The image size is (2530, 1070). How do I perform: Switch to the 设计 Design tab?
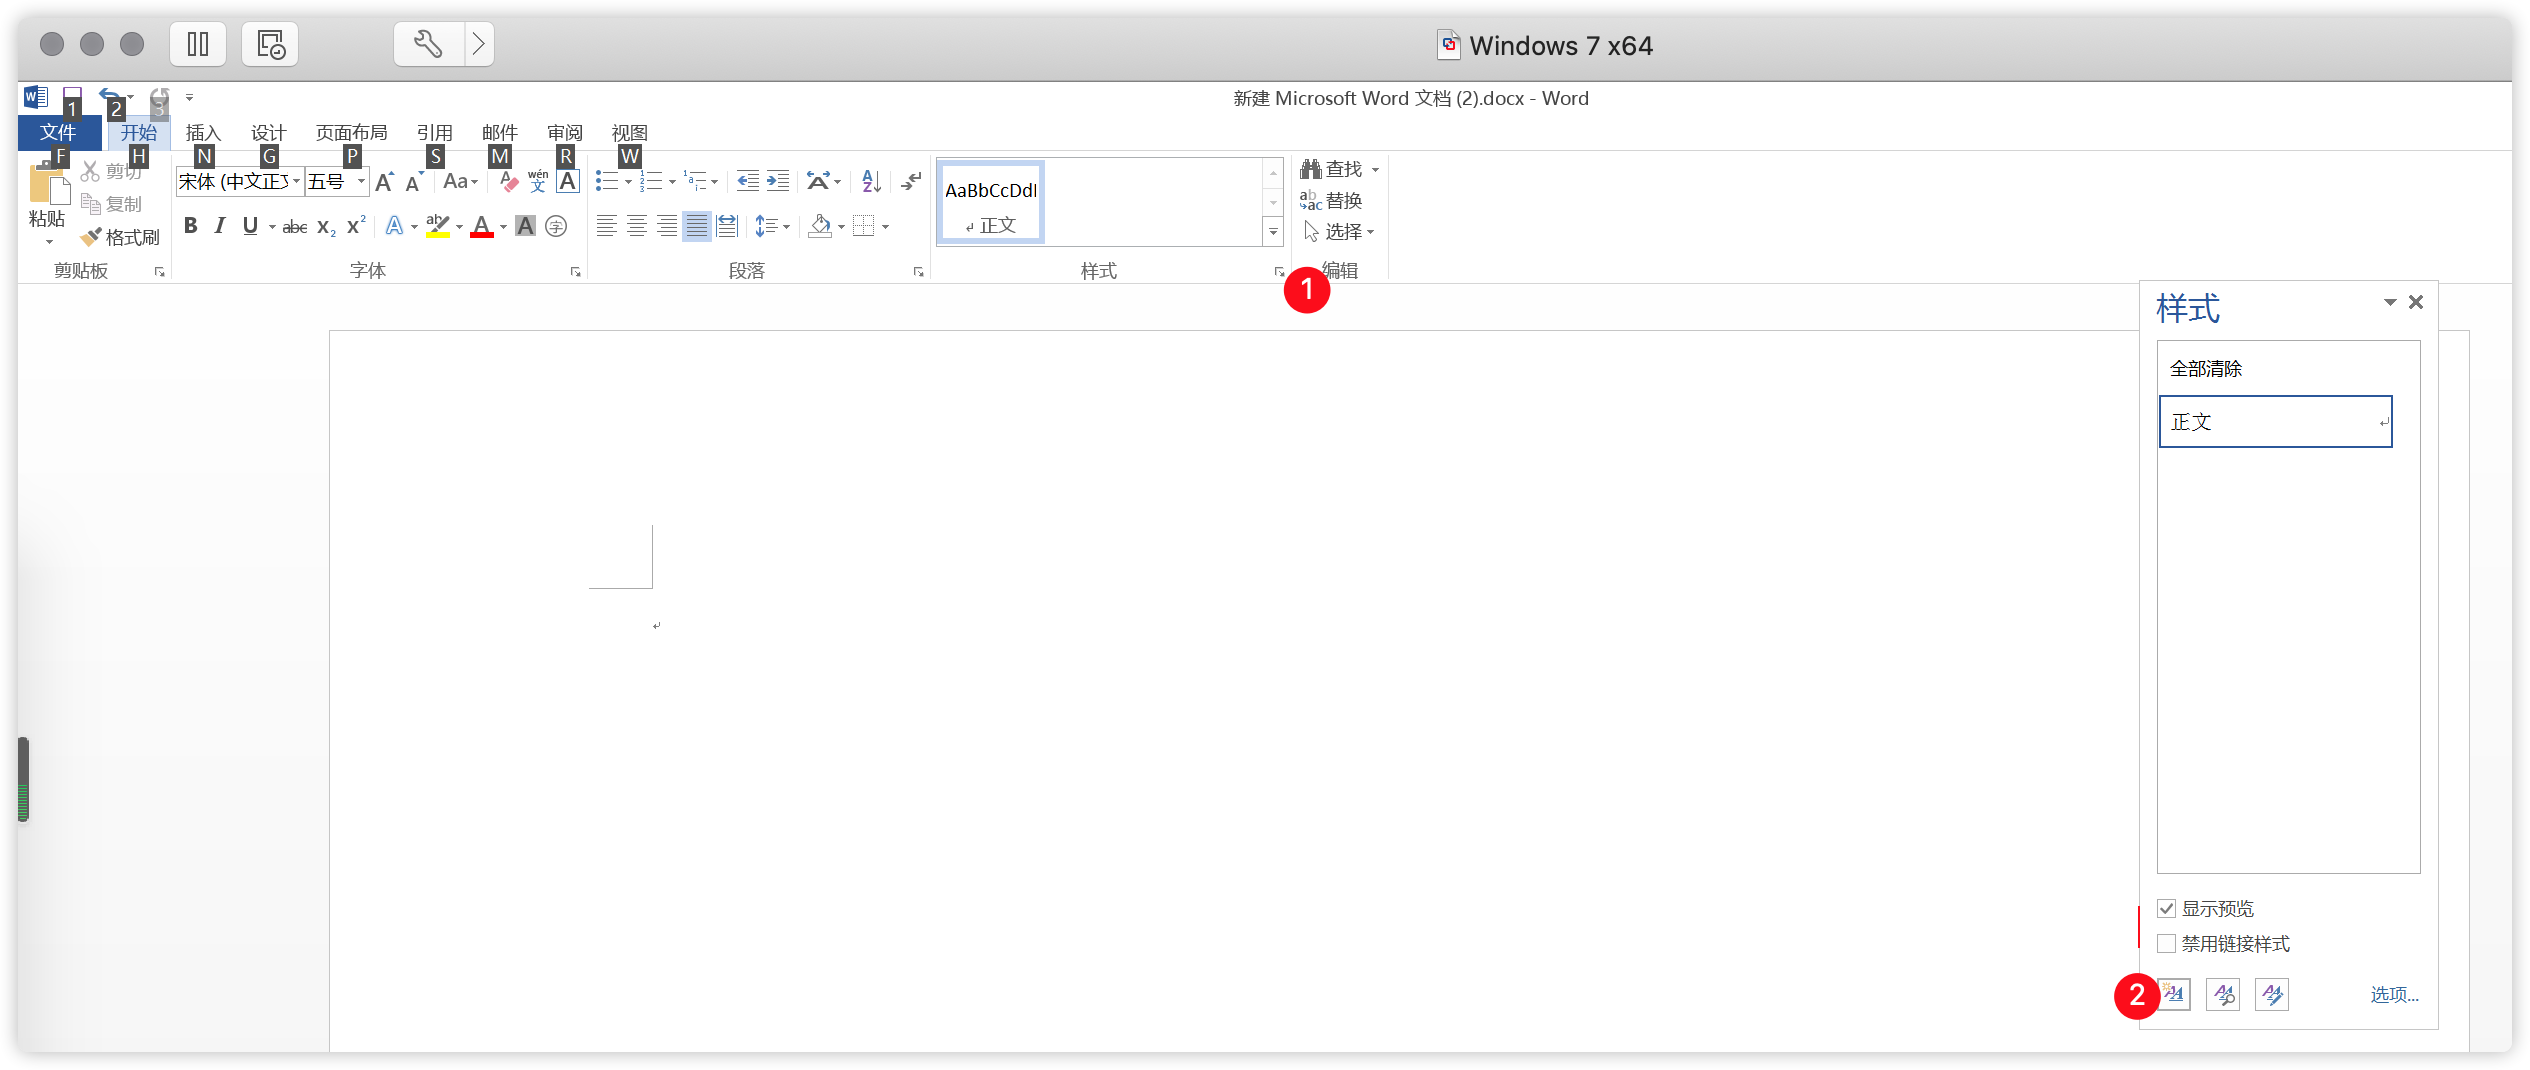(x=268, y=133)
